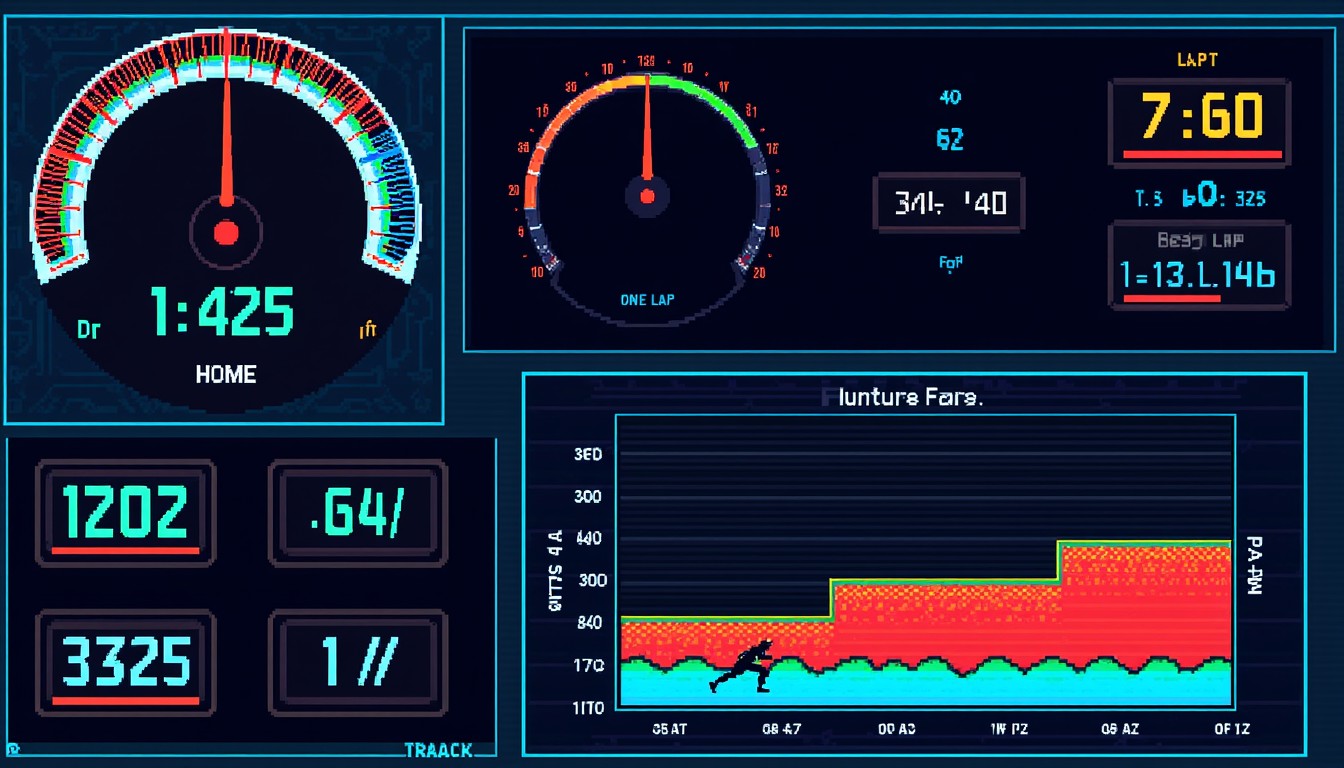Select the .G4/ readout box
Image resolution: width=1344 pixels, height=768 pixels.
point(358,512)
